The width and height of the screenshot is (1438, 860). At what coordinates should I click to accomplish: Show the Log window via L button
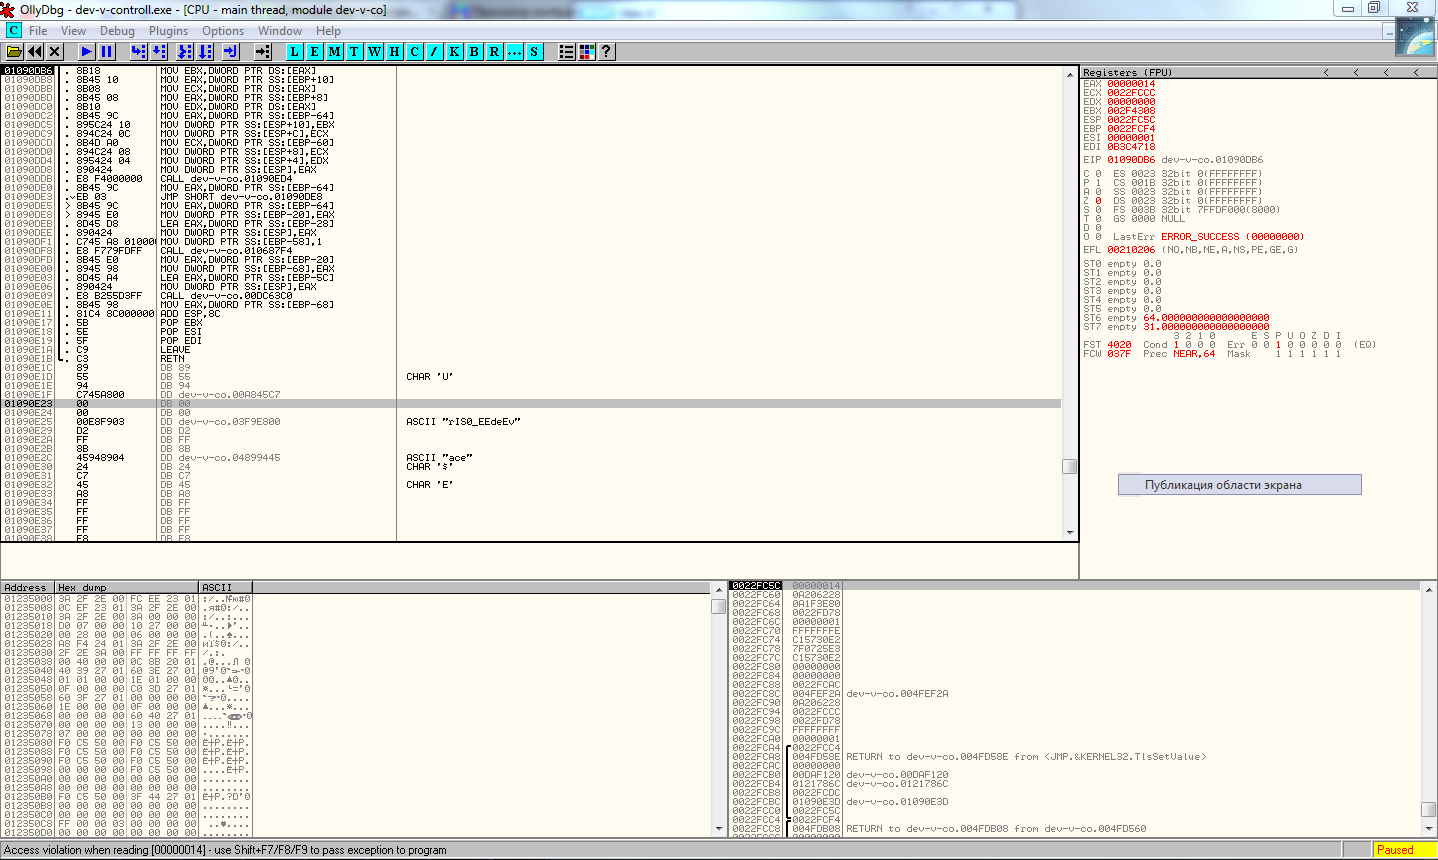[x=294, y=51]
